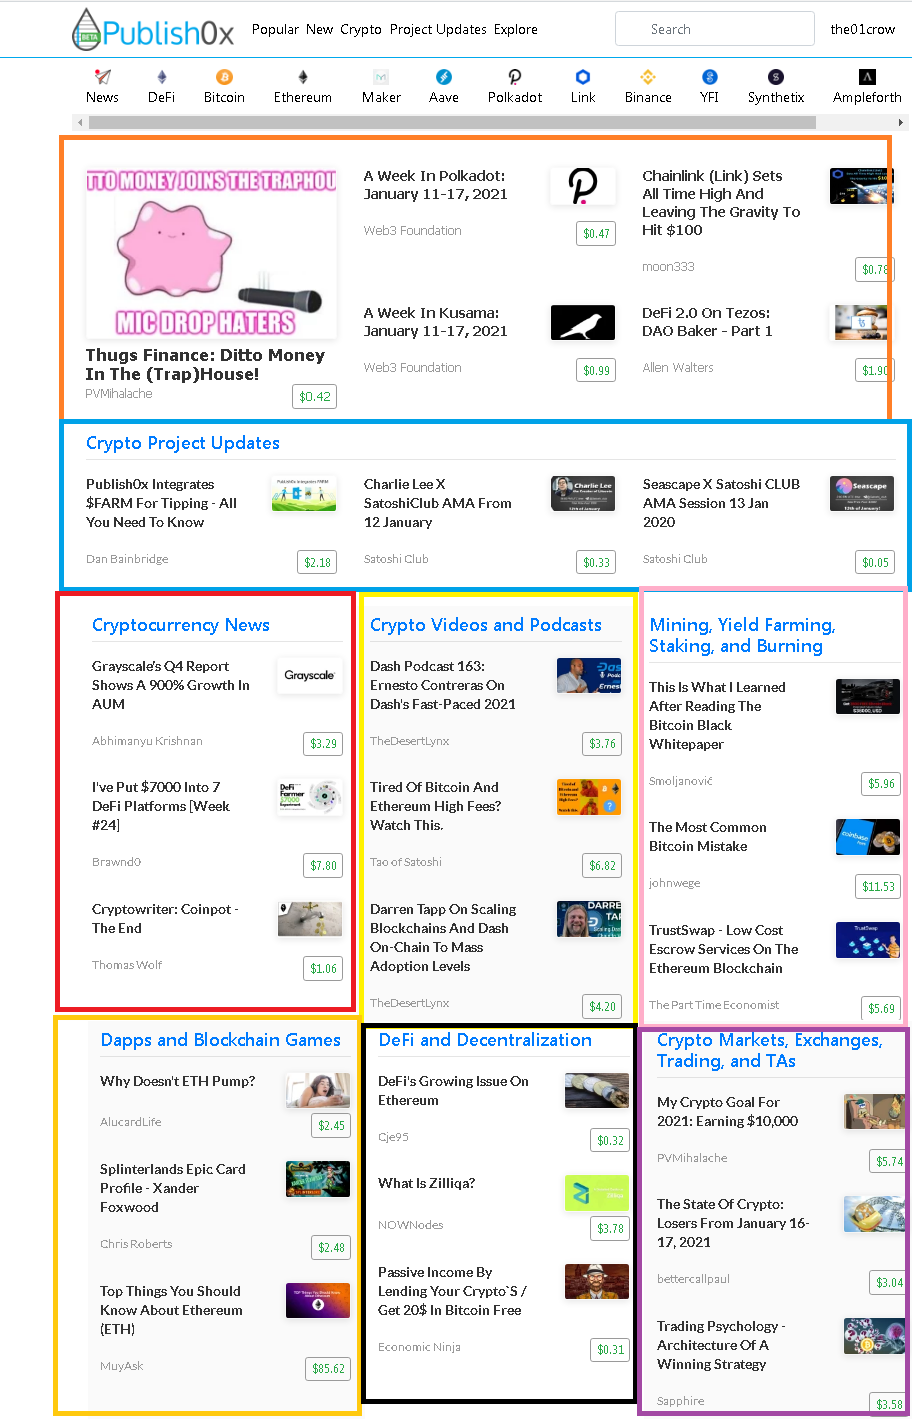Open the TheDesertLynx author under Darren Tapp
912x1420 pixels.
pos(410,1003)
